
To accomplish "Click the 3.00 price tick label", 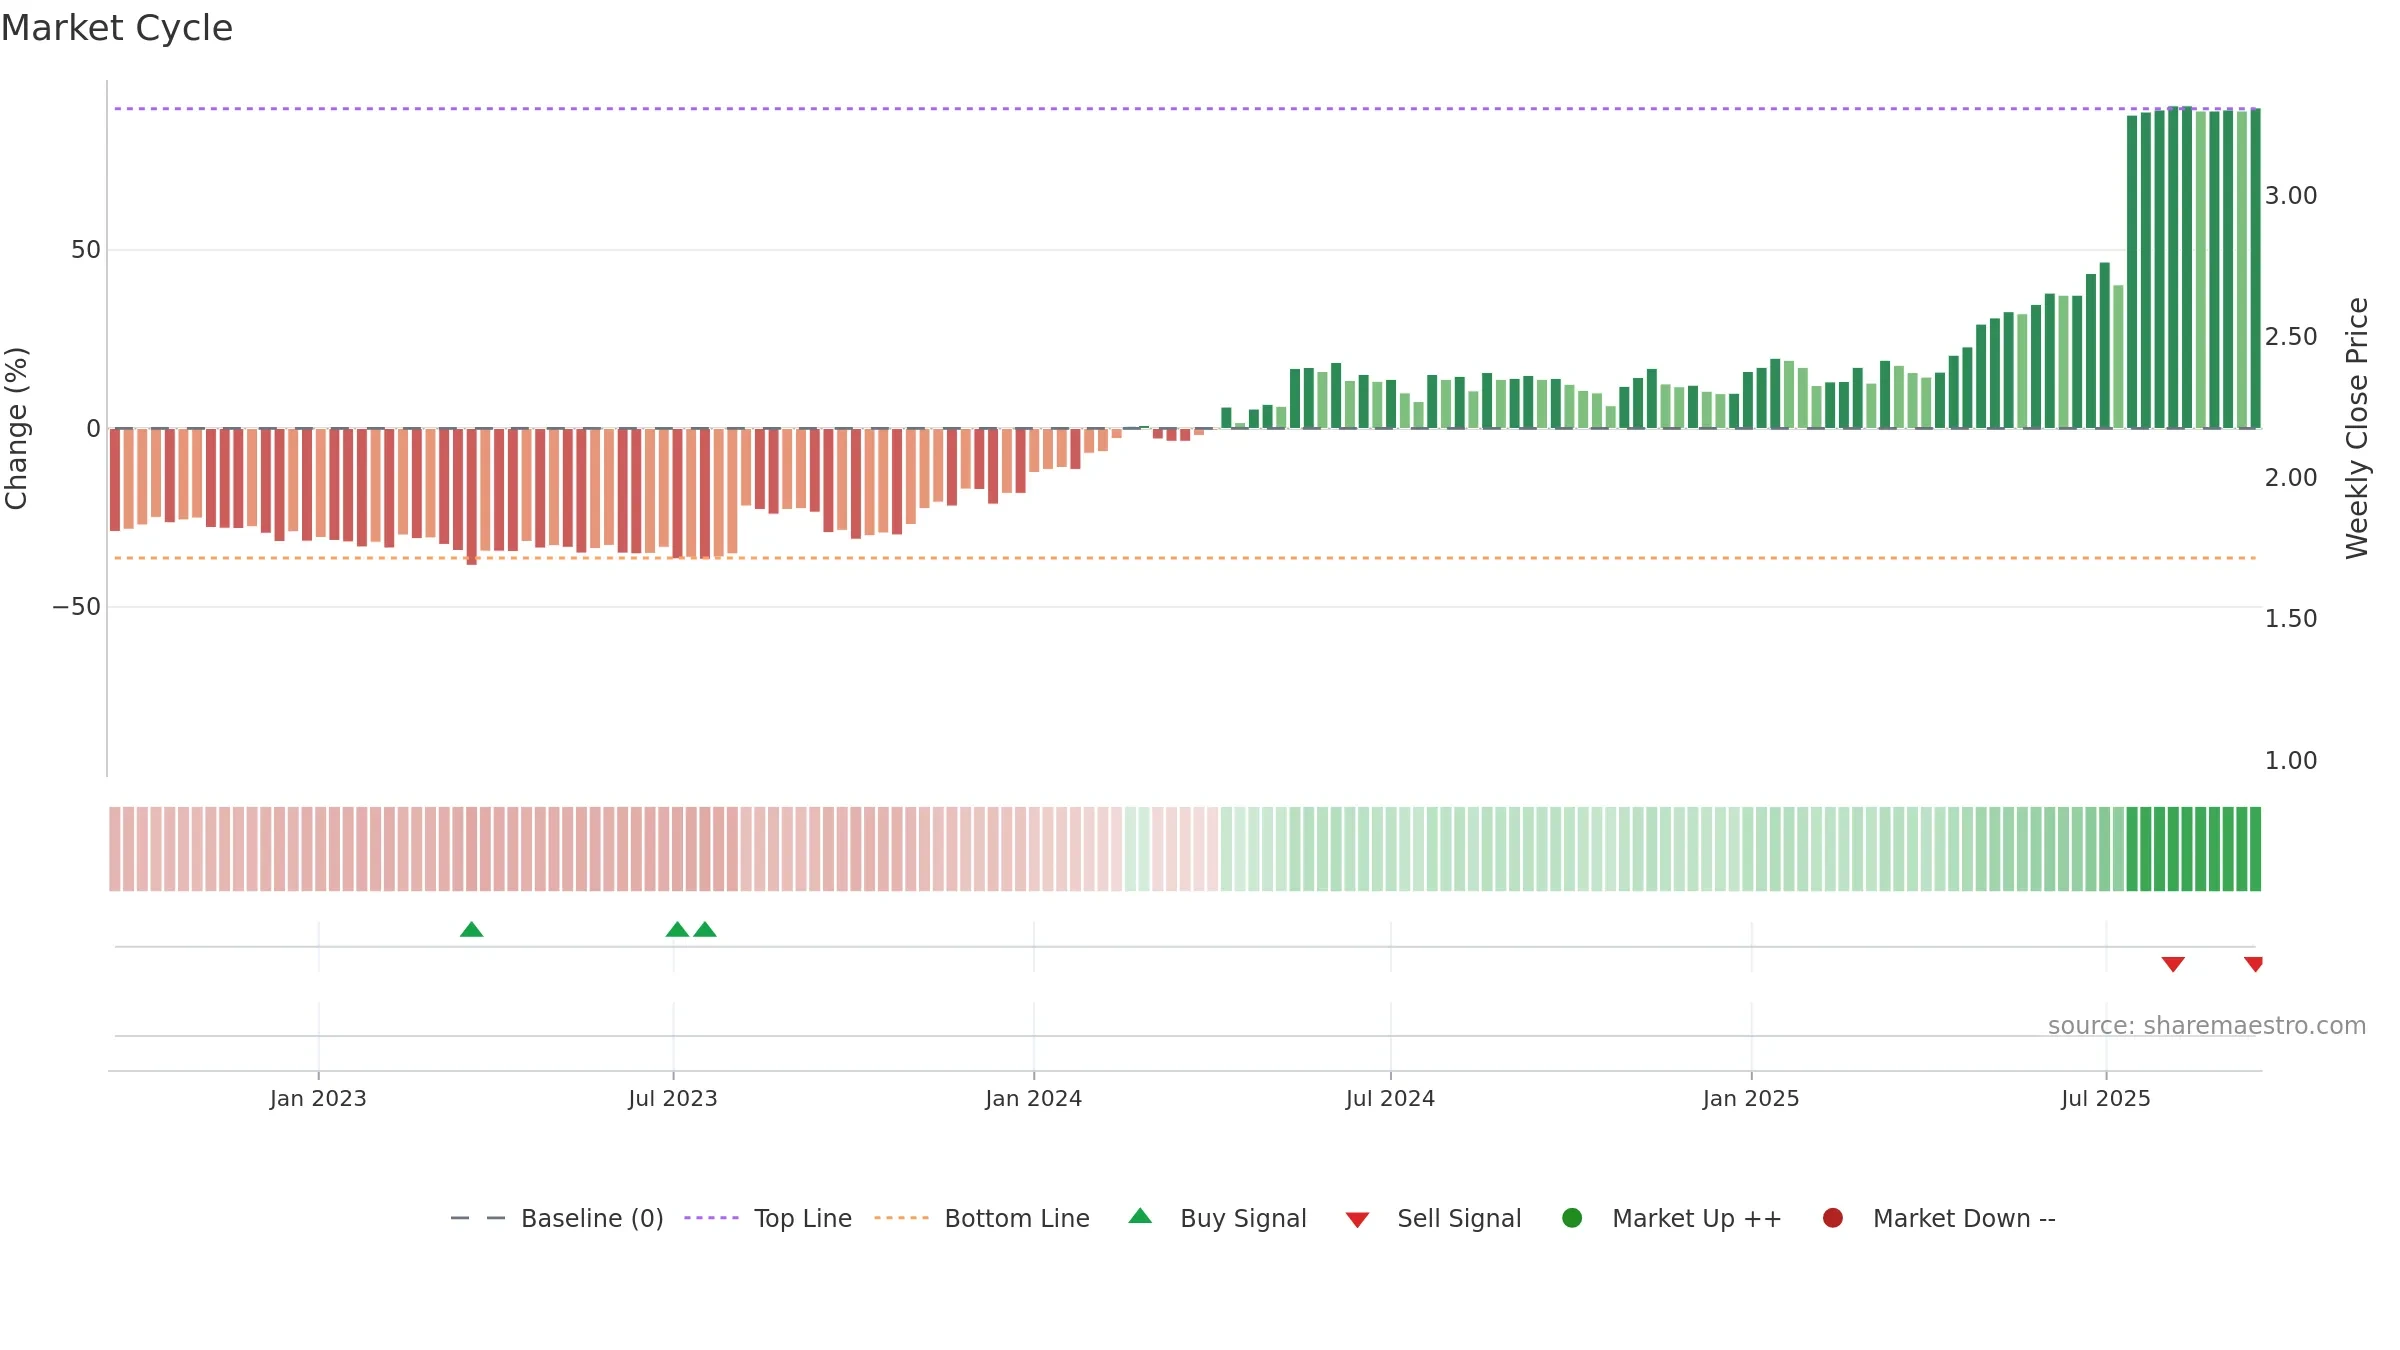I will click(x=2291, y=196).
